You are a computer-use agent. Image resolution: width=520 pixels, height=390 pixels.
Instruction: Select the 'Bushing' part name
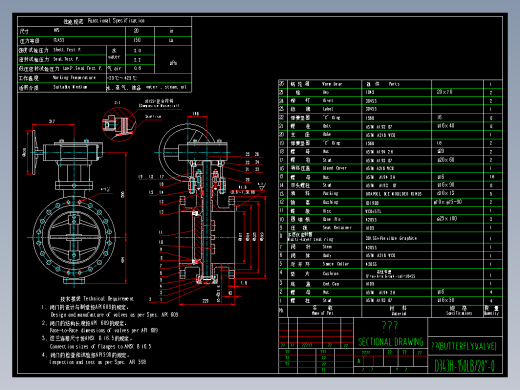(x=330, y=202)
